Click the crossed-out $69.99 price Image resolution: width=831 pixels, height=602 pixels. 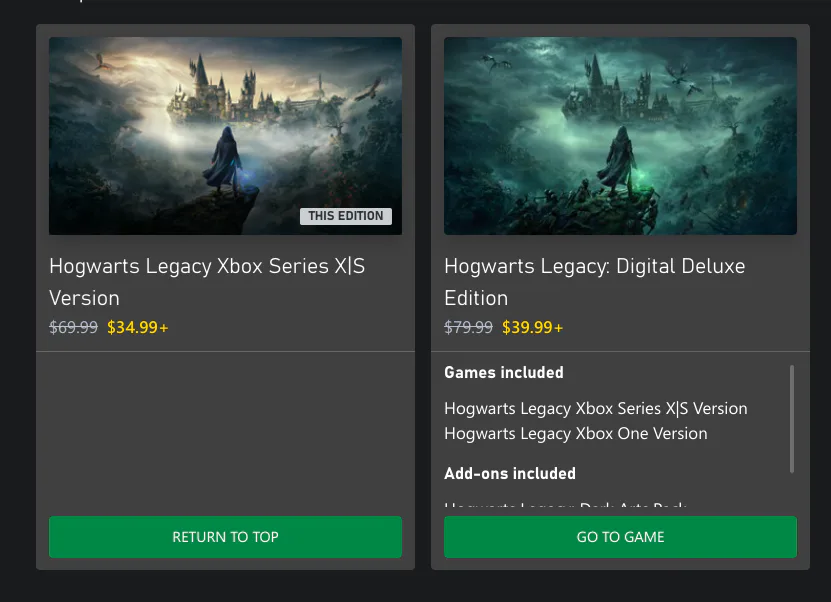point(73,327)
